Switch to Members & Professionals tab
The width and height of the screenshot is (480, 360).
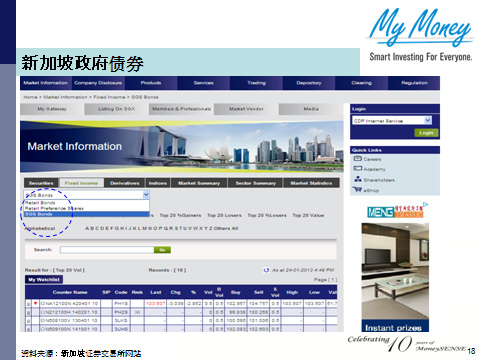pyautogui.click(x=181, y=109)
